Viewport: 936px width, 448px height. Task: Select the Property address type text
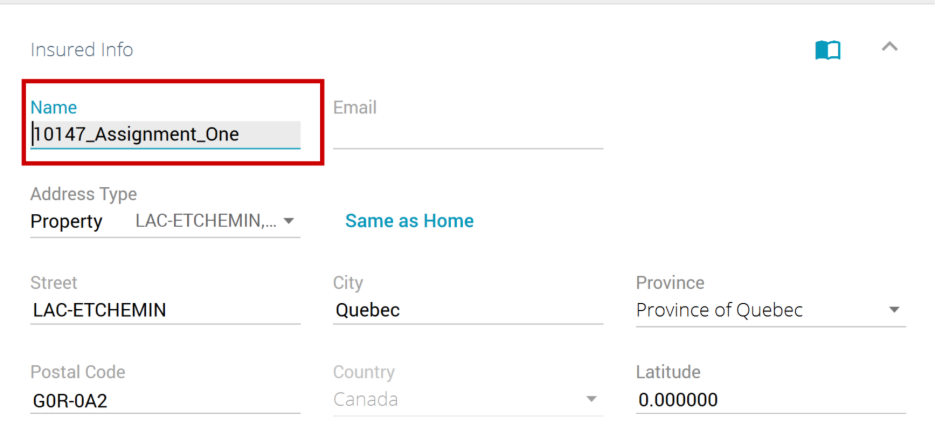[66, 221]
